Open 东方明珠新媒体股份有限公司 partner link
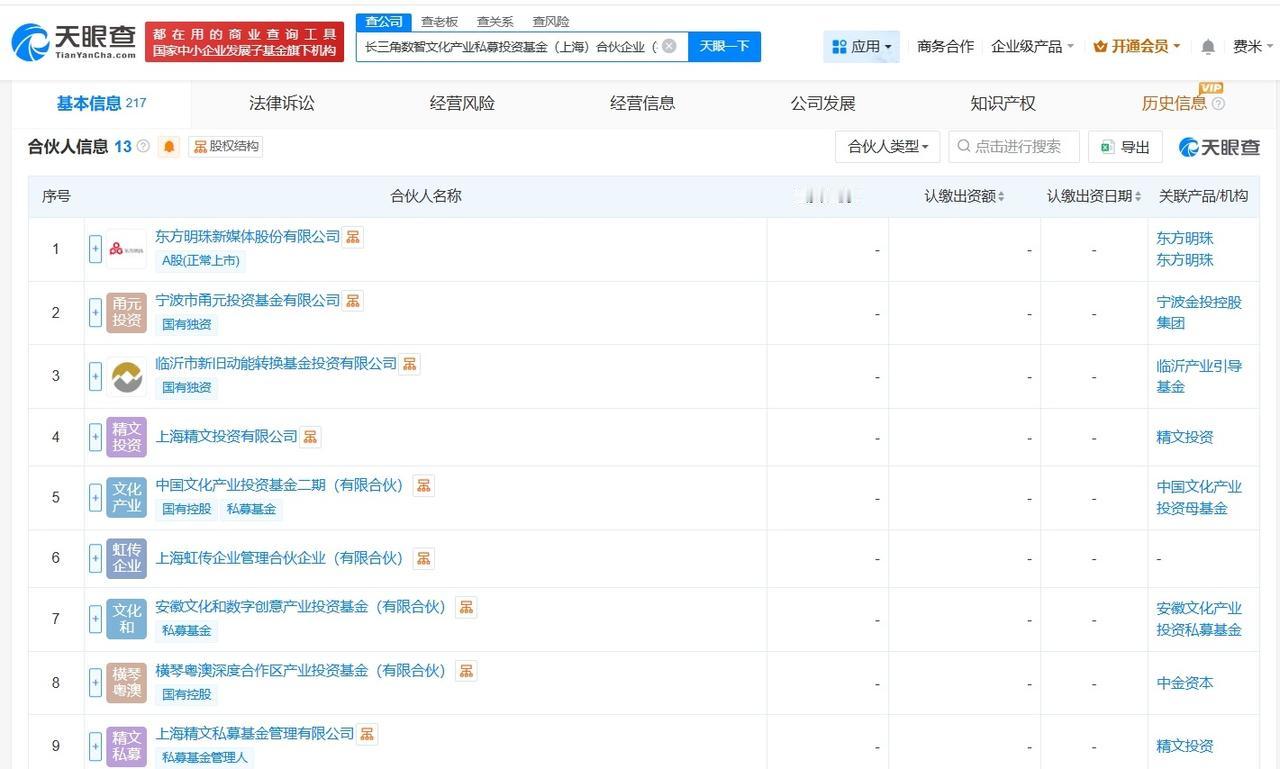1280x769 pixels. click(248, 237)
